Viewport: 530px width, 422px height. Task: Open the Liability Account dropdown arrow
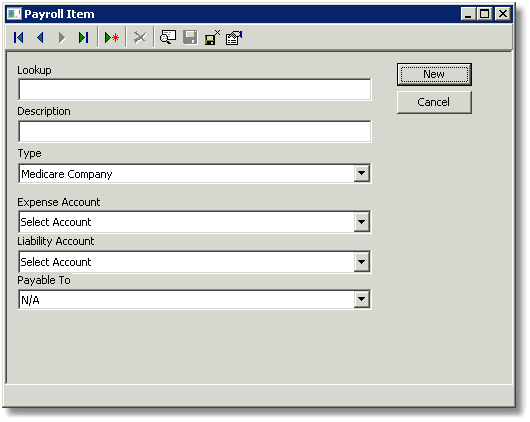362,262
